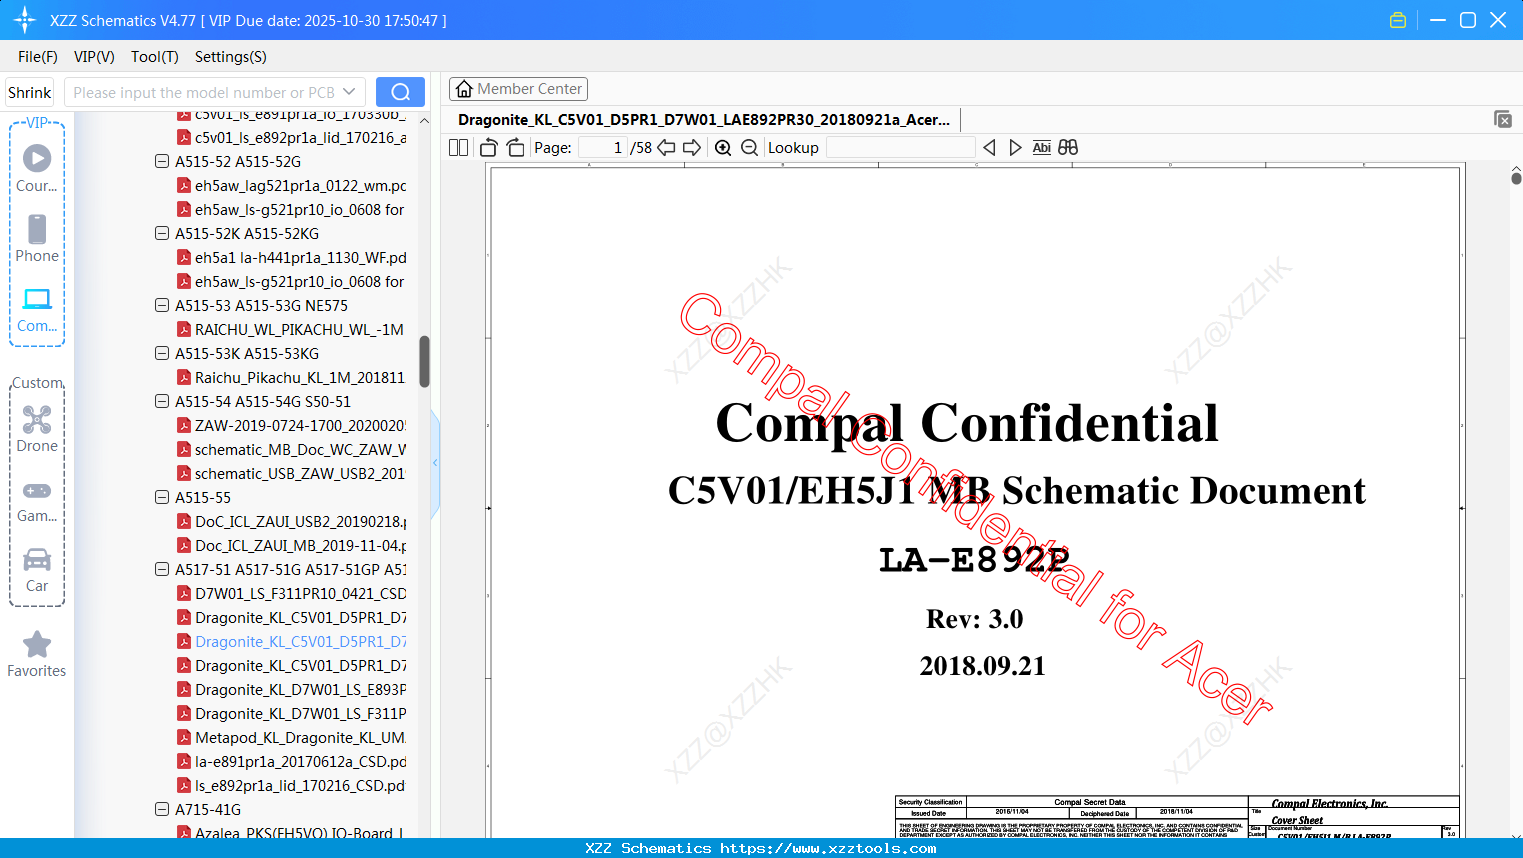Click the Shrink button
The width and height of the screenshot is (1523, 858).
click(30, 92)
